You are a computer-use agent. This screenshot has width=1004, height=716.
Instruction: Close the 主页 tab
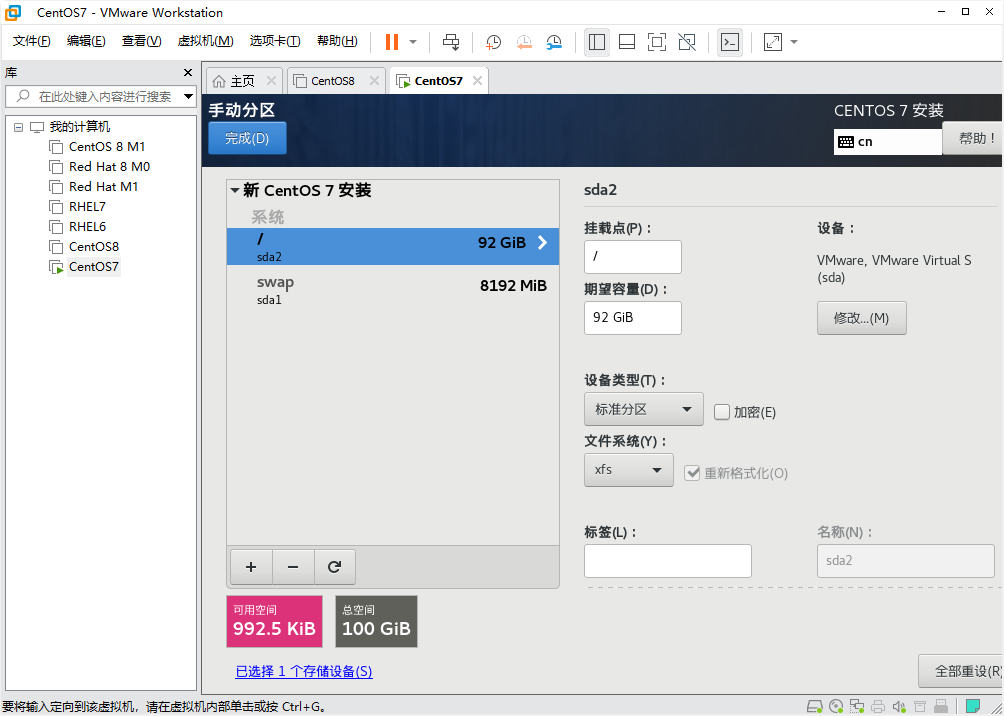click(271, 81)
